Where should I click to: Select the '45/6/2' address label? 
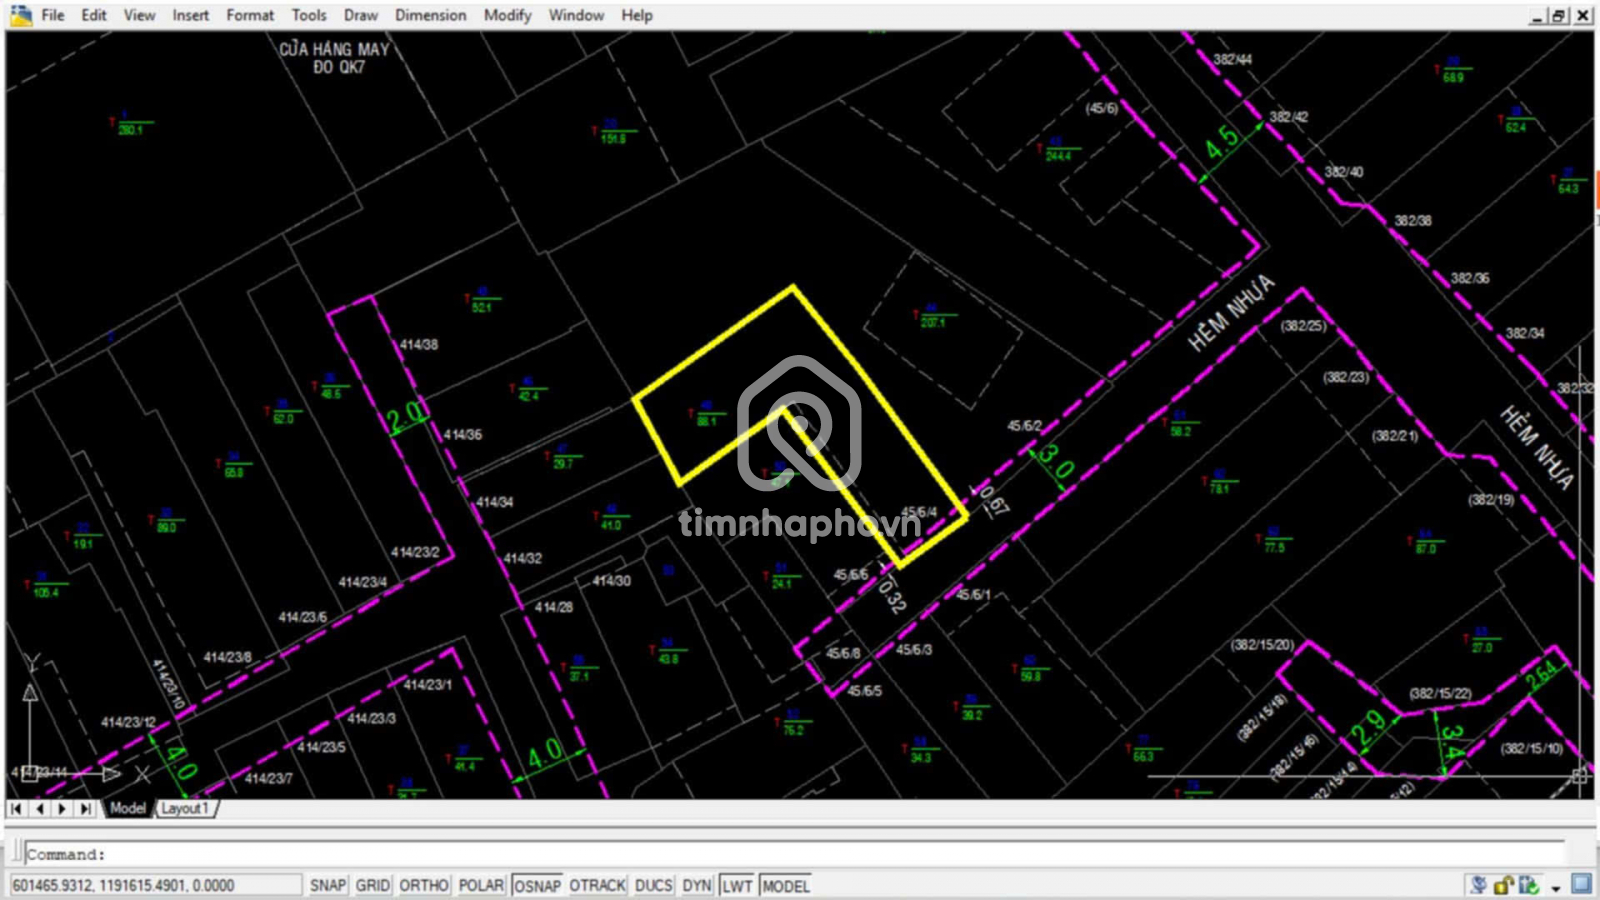tap(1025, 426)
